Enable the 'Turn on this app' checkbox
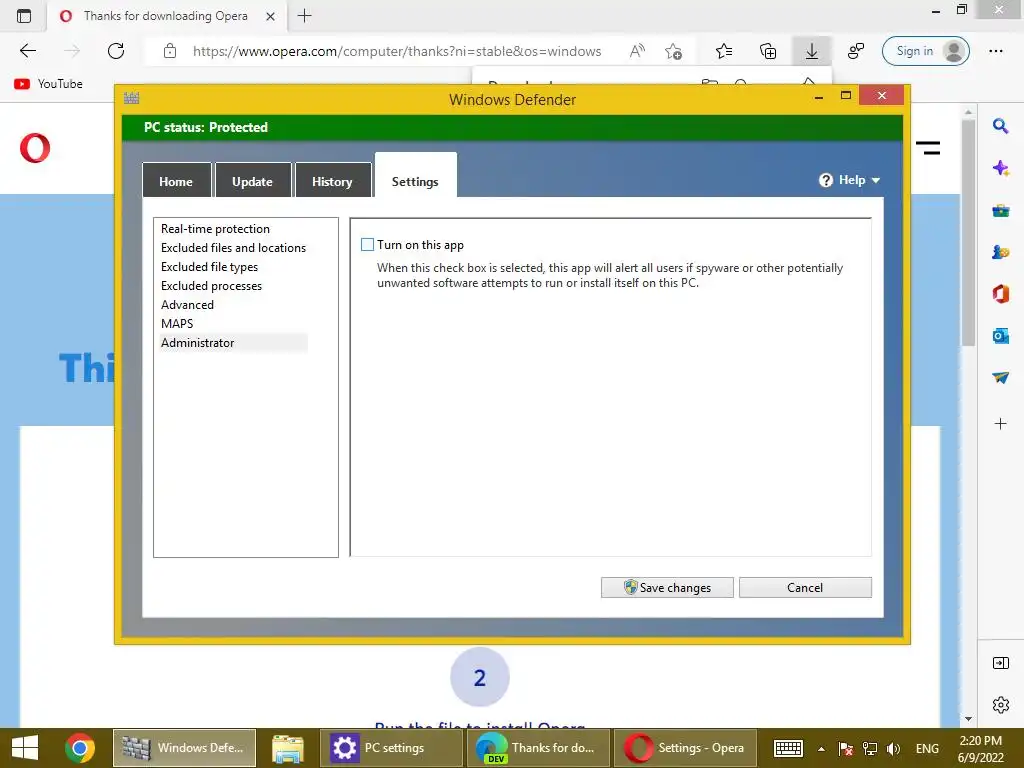Screen dimensions: 1024x768 [x=368, y=245]
